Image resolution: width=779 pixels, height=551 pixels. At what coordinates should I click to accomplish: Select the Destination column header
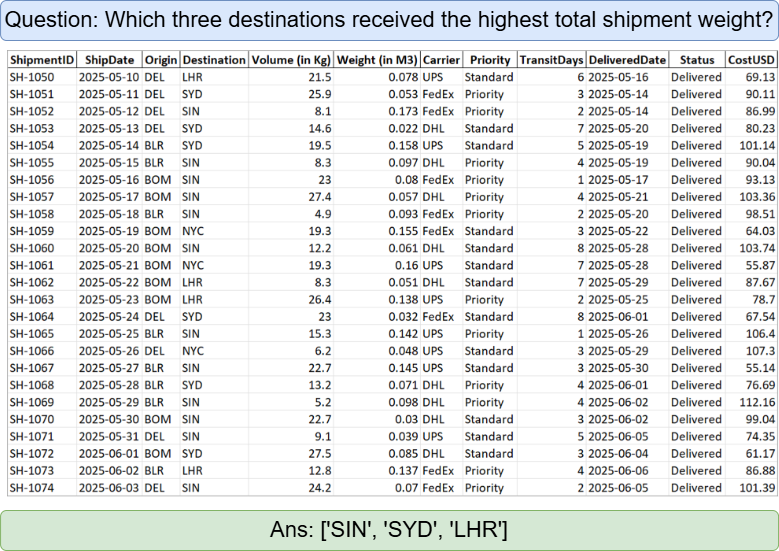[214, 60]
